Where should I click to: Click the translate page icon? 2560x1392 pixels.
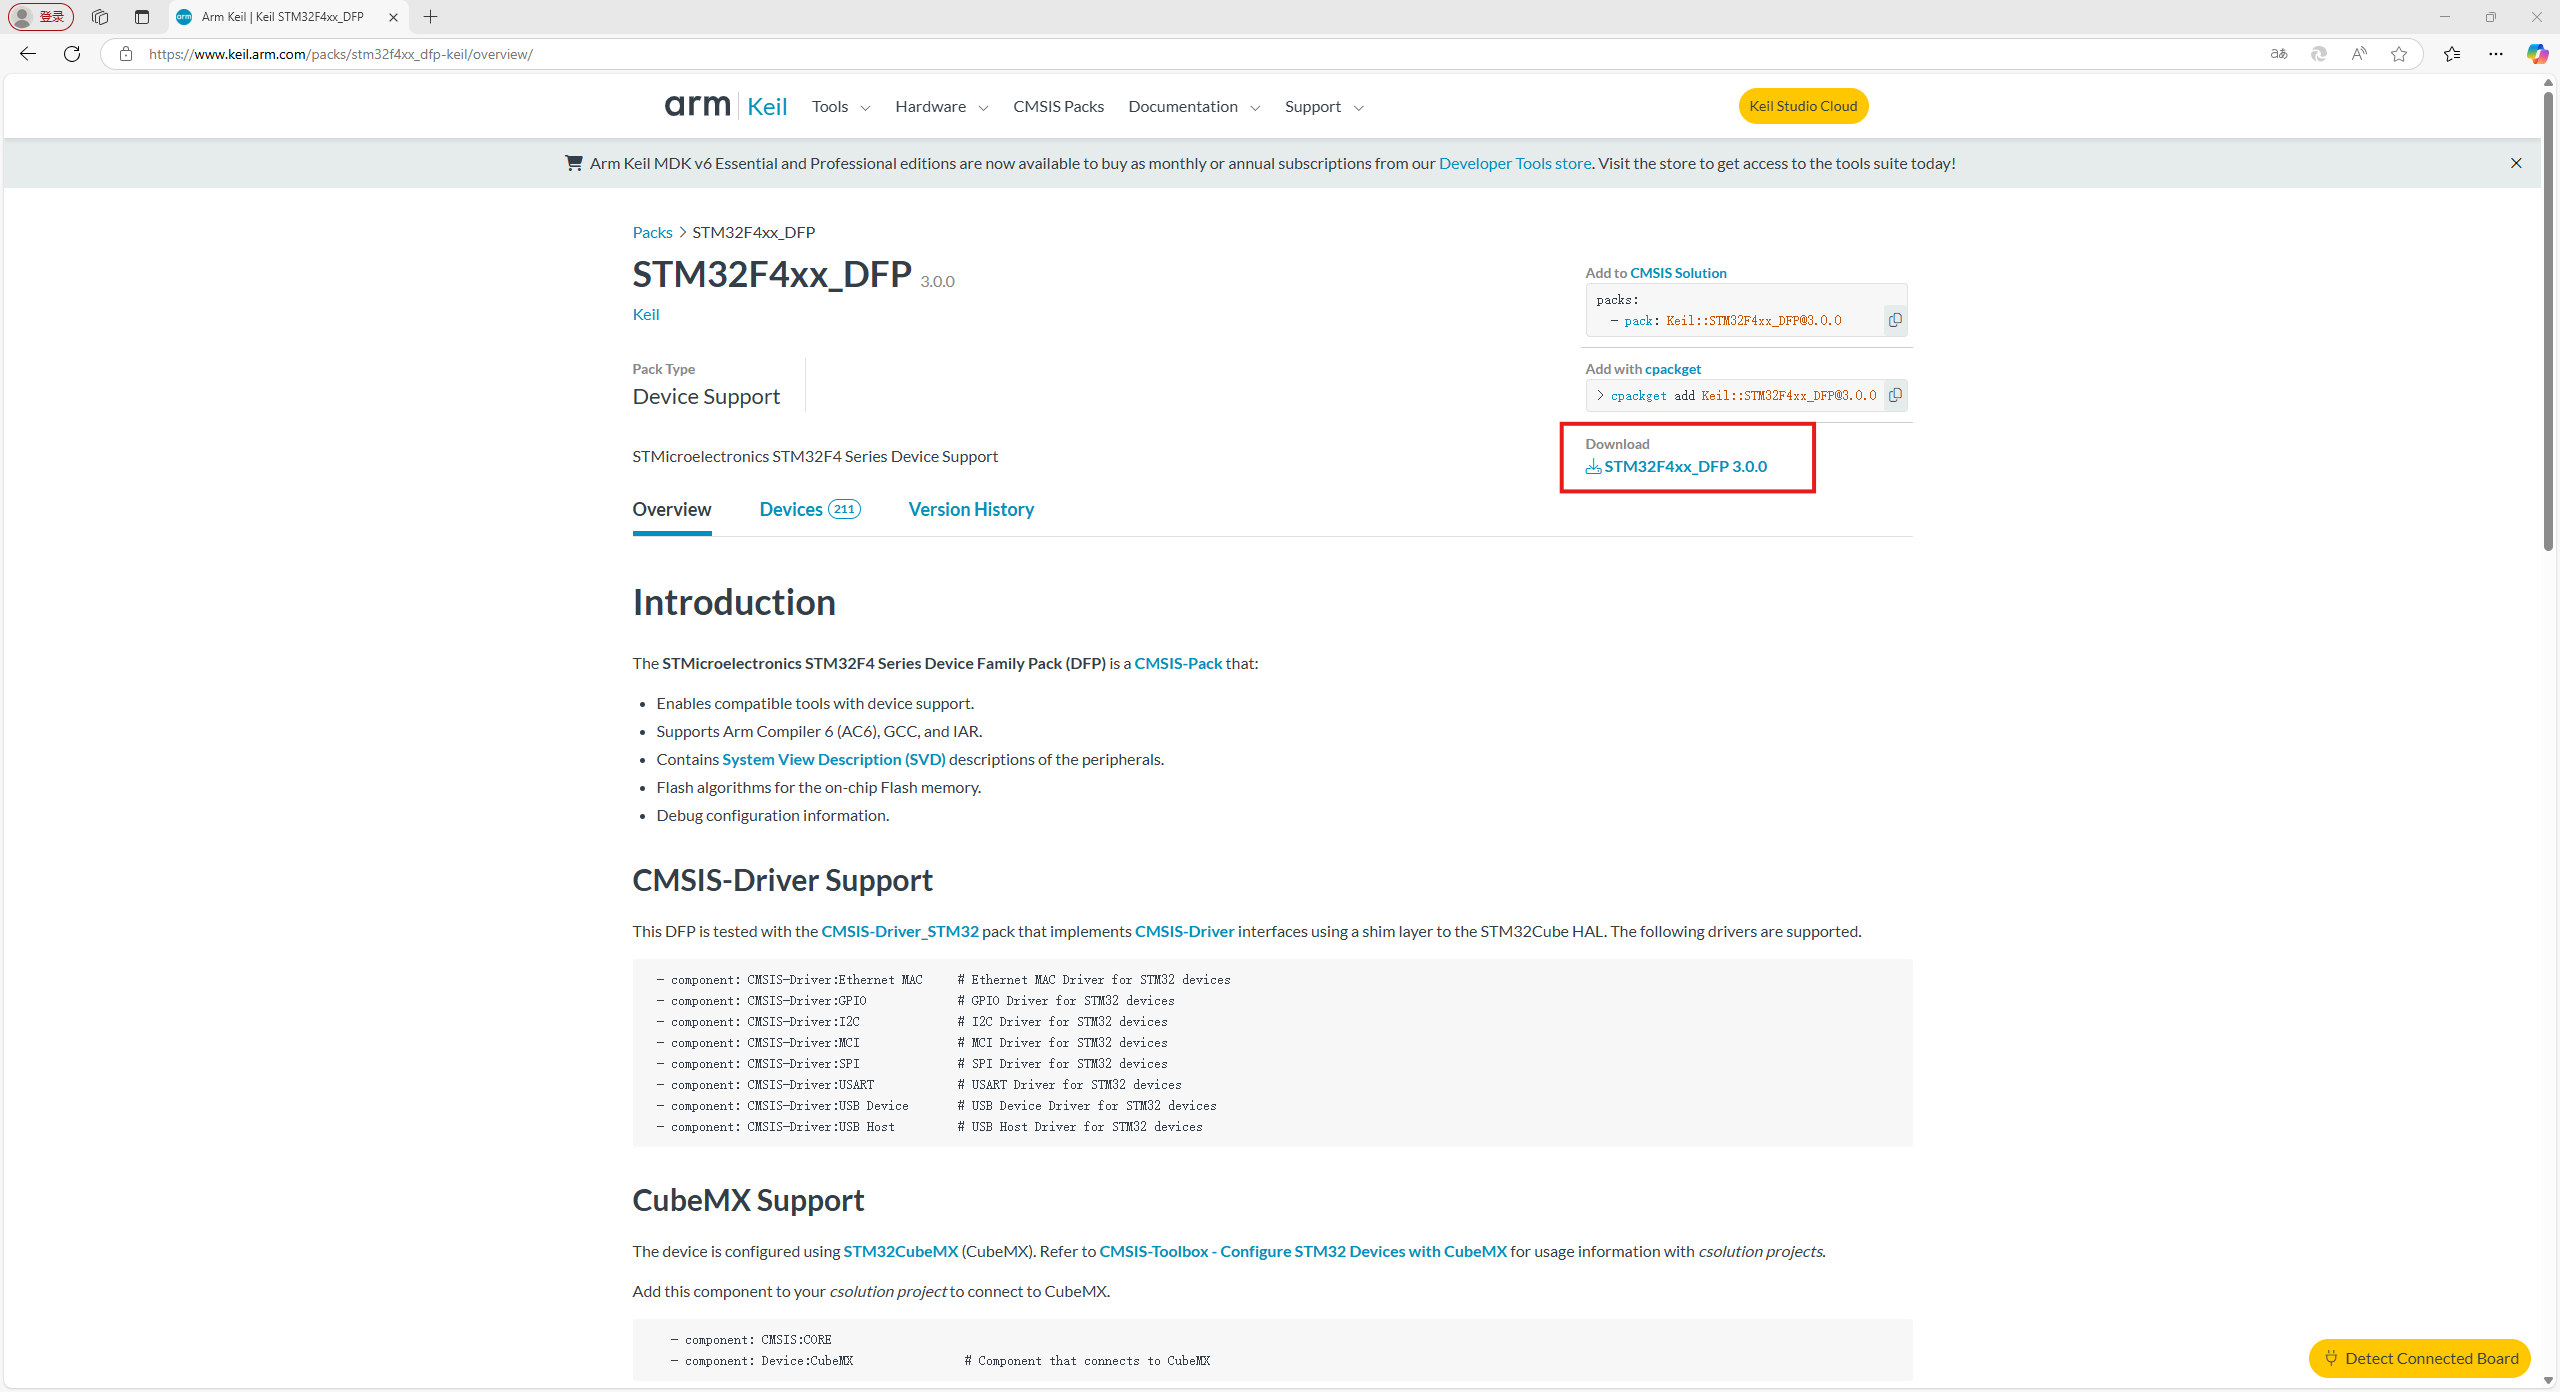2279,54
